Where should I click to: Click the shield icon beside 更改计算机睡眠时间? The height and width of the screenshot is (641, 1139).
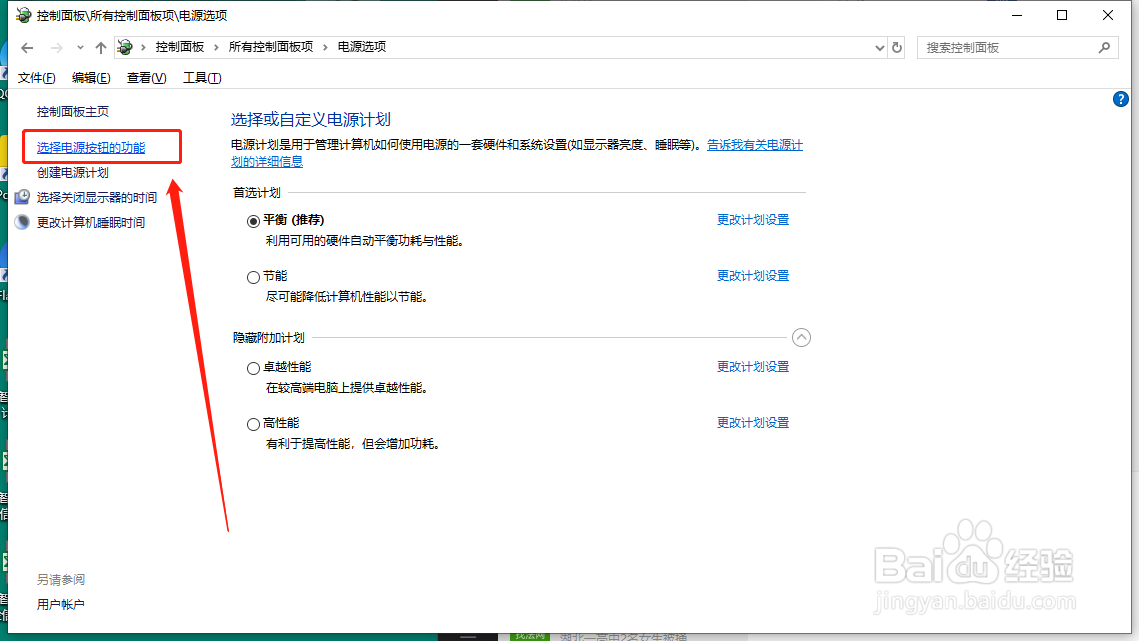[22, 222]
